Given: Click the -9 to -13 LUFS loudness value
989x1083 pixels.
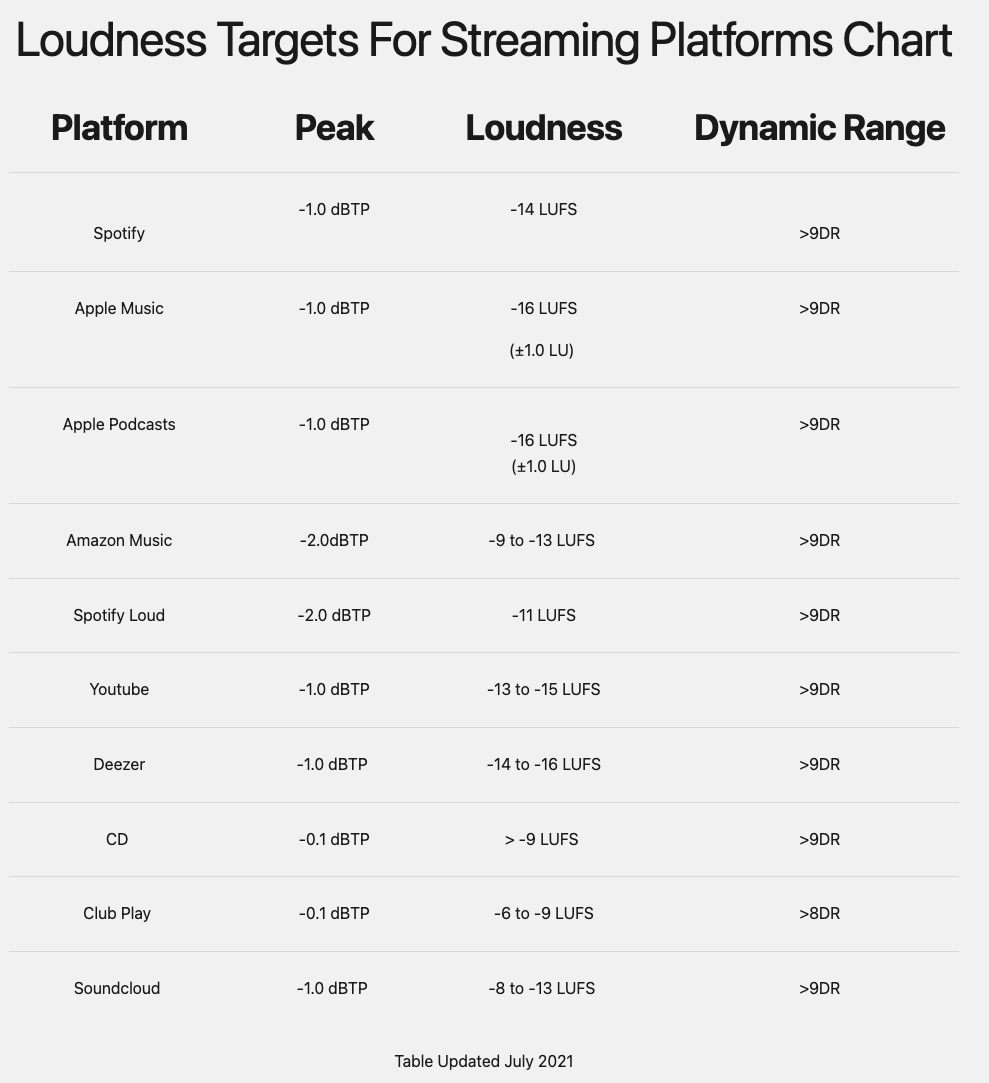Looking at the screenshot, I should 542,540.
